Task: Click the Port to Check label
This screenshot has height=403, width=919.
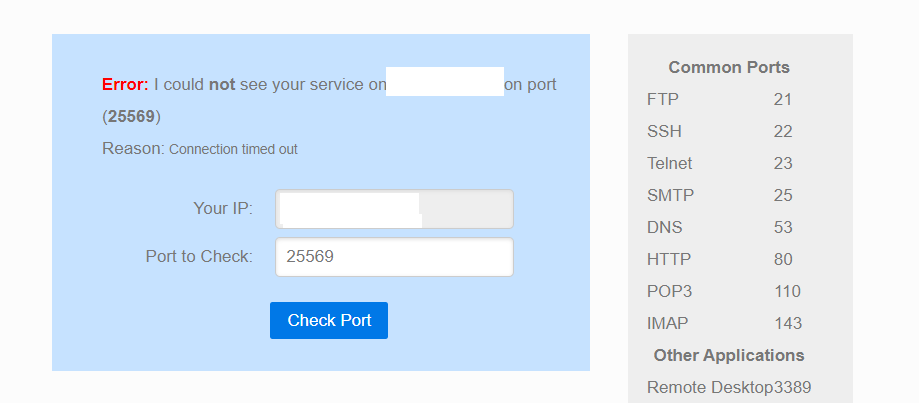Action: pyautogui.click(x=199, y=256)
